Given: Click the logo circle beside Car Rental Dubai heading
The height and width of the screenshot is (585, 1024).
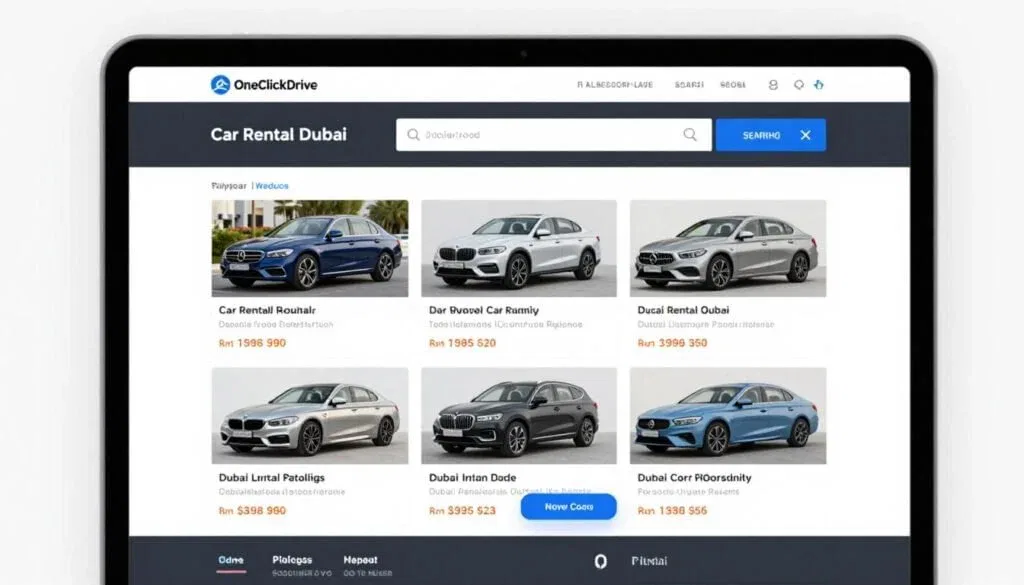Looking at the screenshot, I should [221, 85].
